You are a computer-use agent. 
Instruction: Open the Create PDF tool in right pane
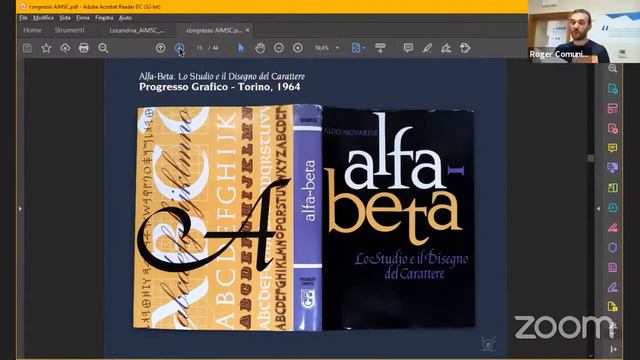tap(613, 128)
